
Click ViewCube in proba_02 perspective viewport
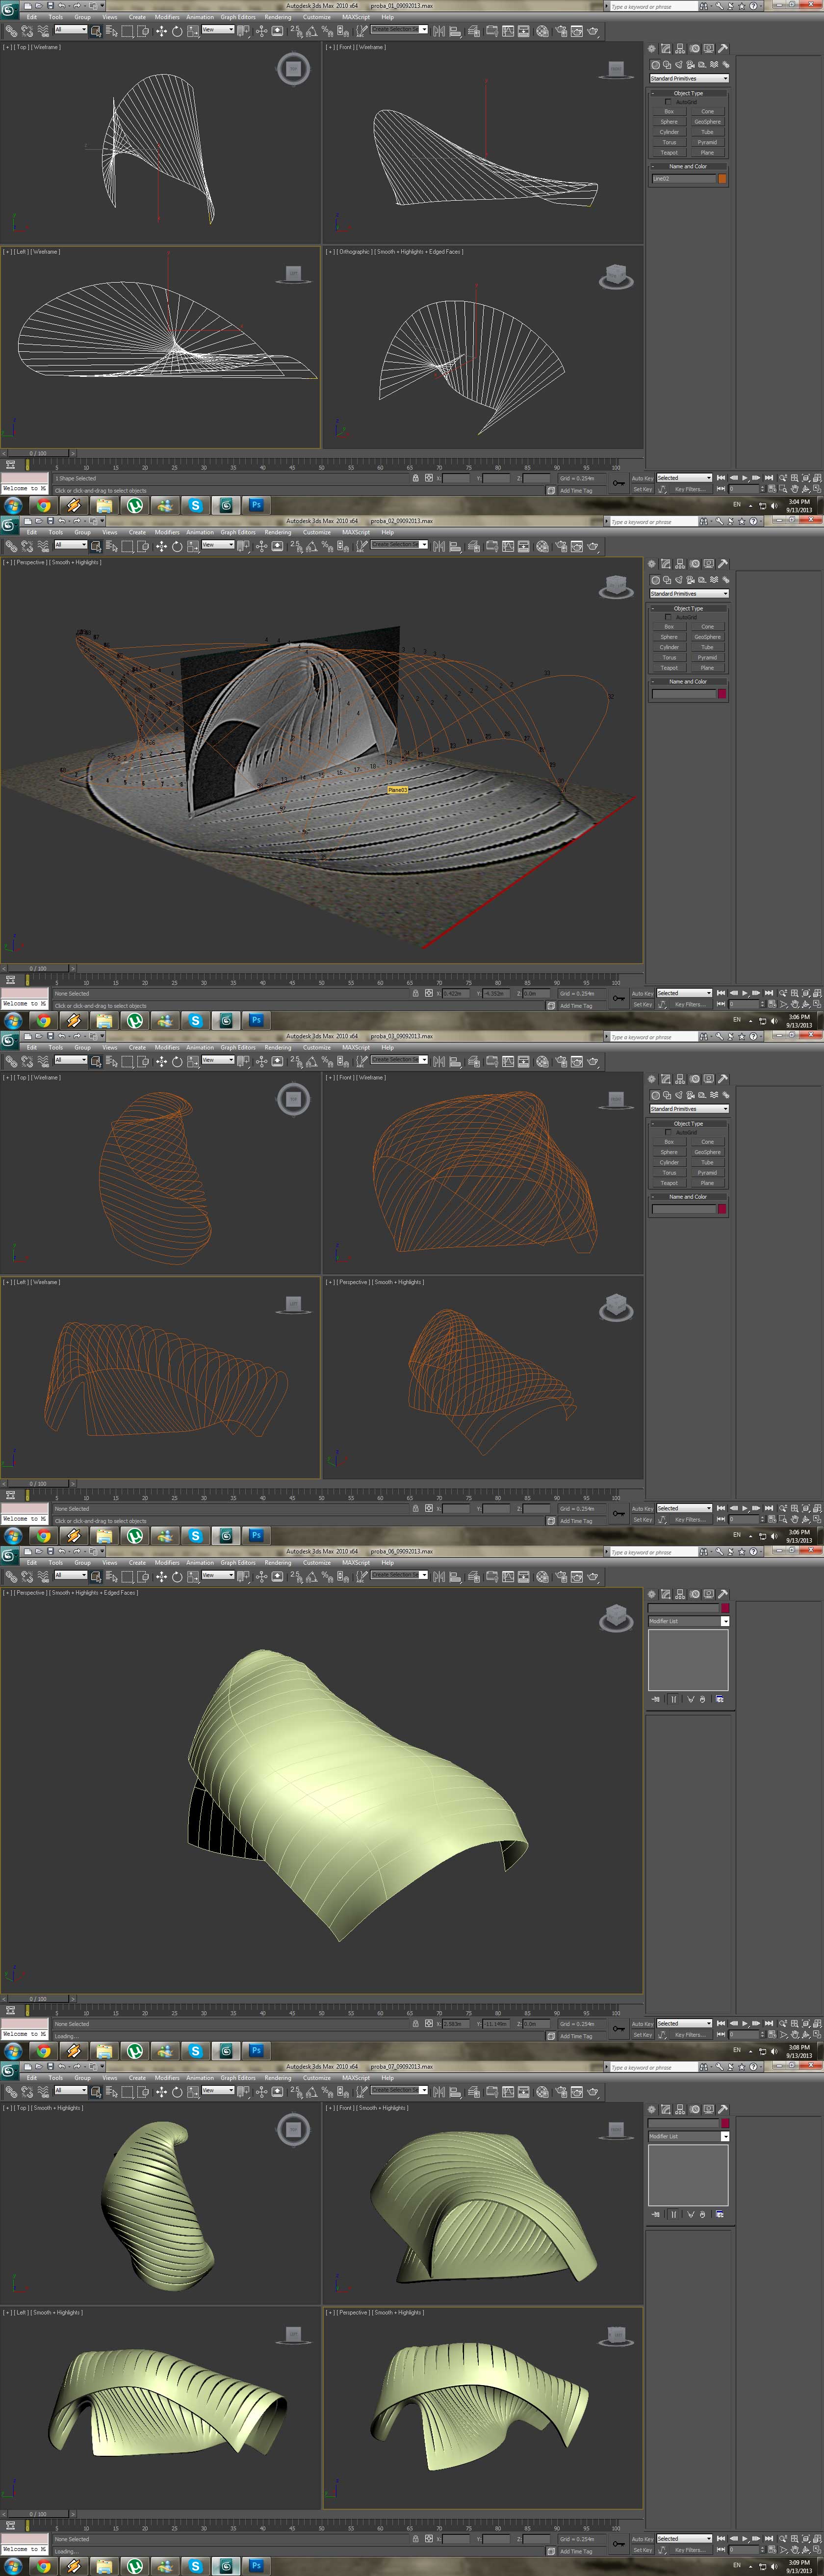point(616,587)
